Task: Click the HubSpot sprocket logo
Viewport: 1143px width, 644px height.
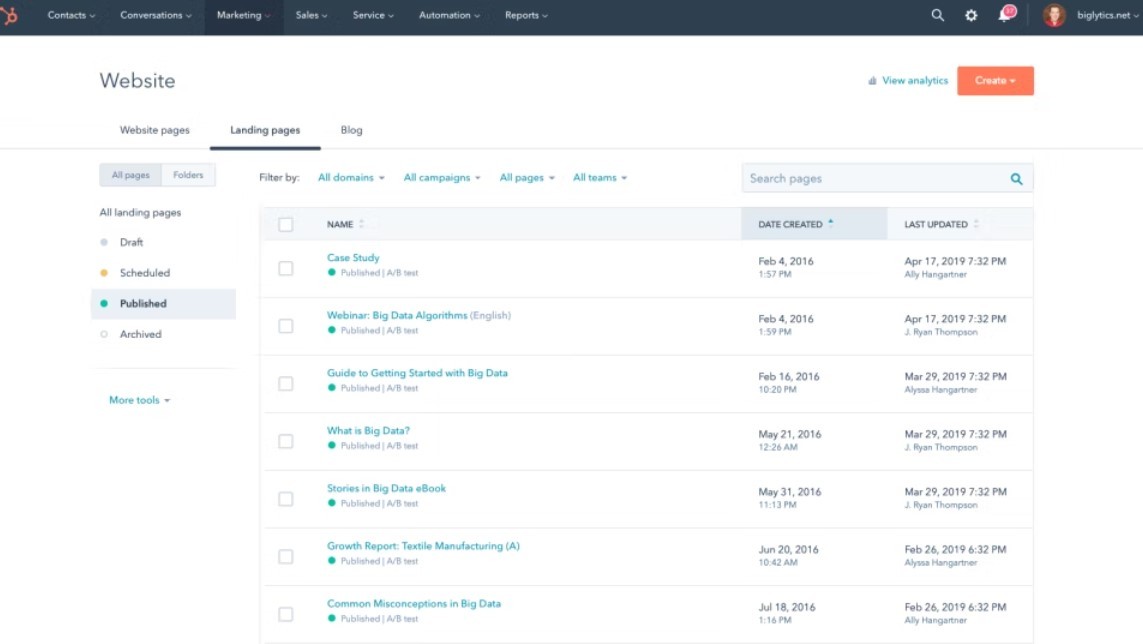Action: pyautogui.click(x=9, y=16)
